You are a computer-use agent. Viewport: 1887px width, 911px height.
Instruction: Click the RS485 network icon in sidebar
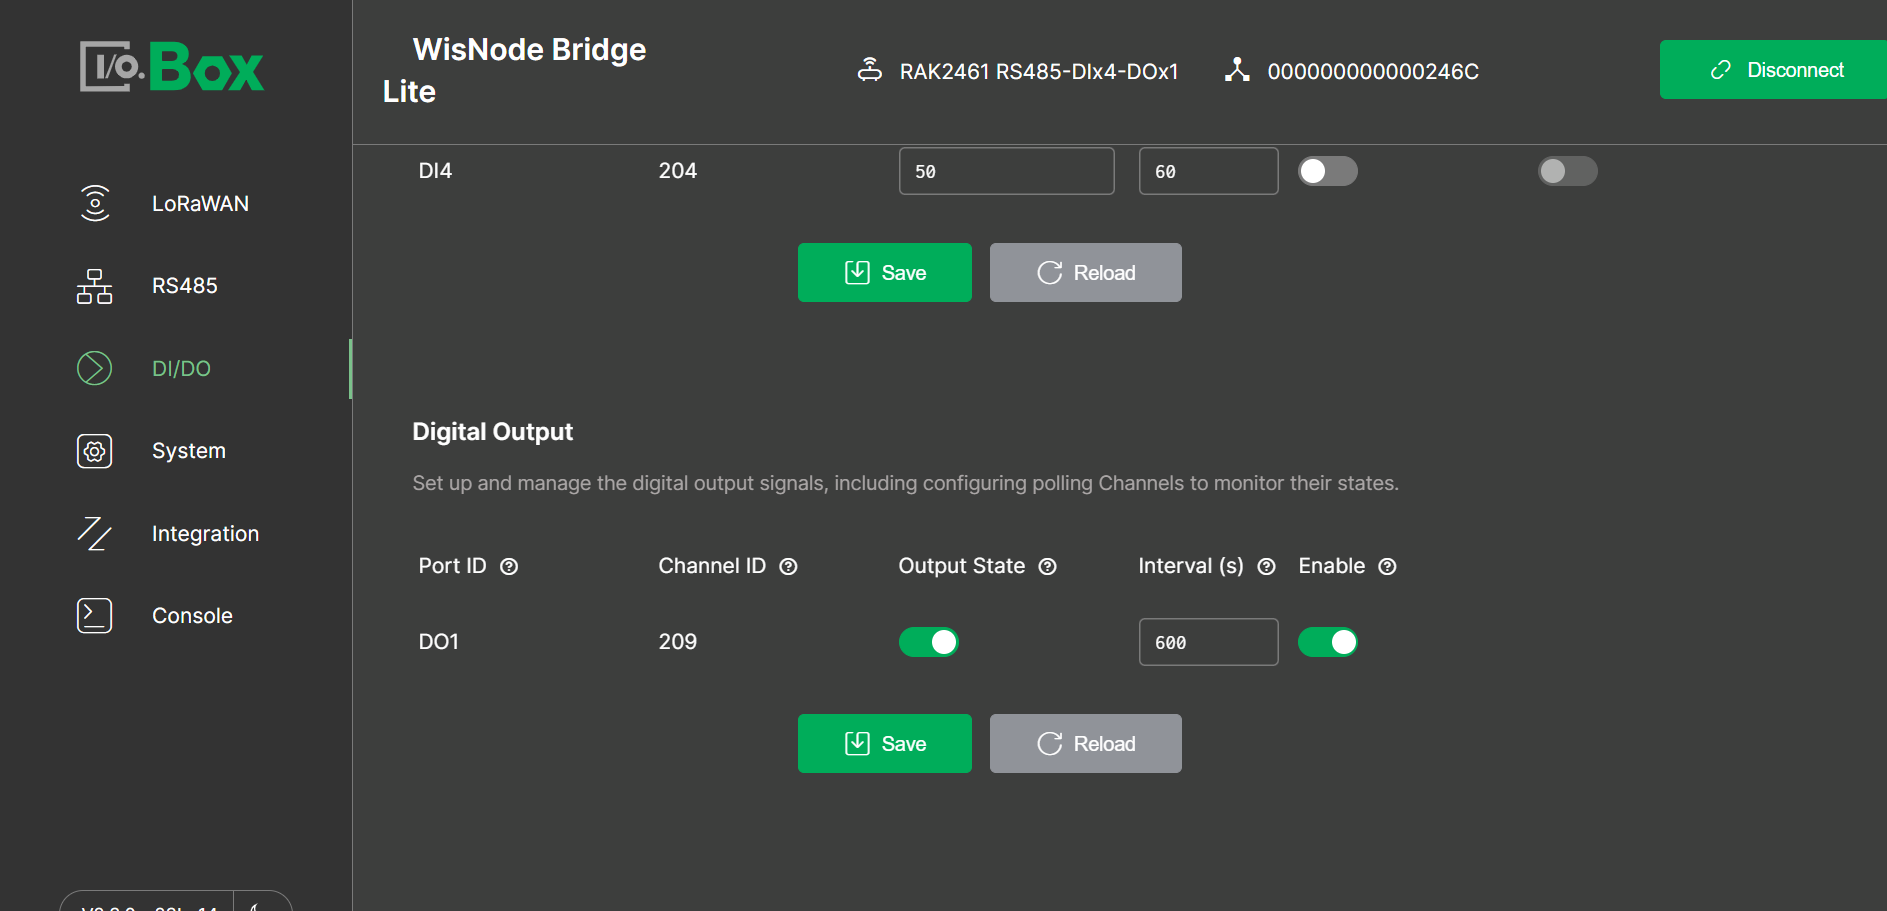95,286
